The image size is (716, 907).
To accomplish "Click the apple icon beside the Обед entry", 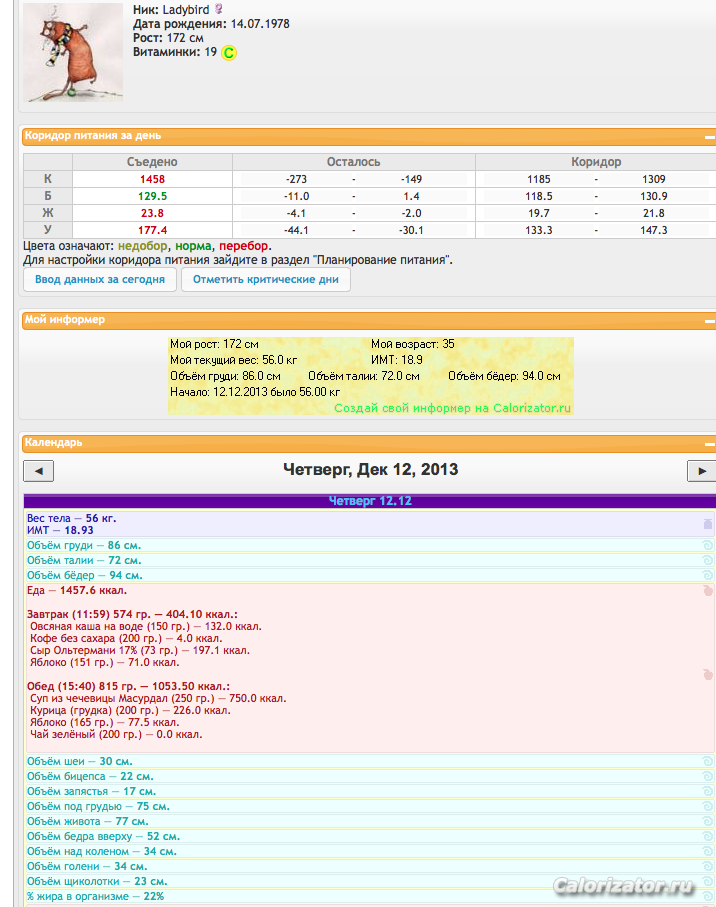I will pos(707,674).
